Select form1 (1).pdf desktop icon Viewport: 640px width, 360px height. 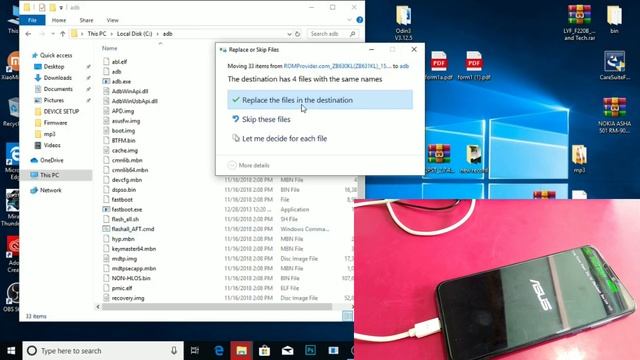(x=473, y=66)
